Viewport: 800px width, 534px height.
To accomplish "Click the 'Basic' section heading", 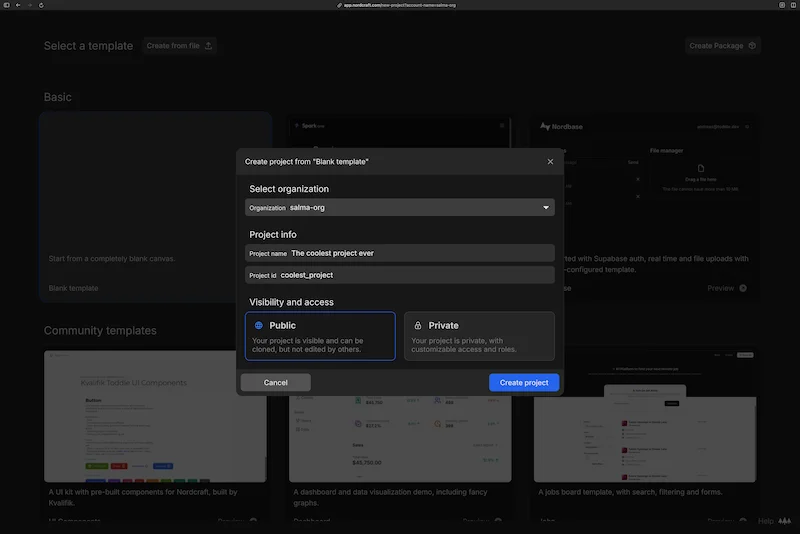I will [58, 97].
